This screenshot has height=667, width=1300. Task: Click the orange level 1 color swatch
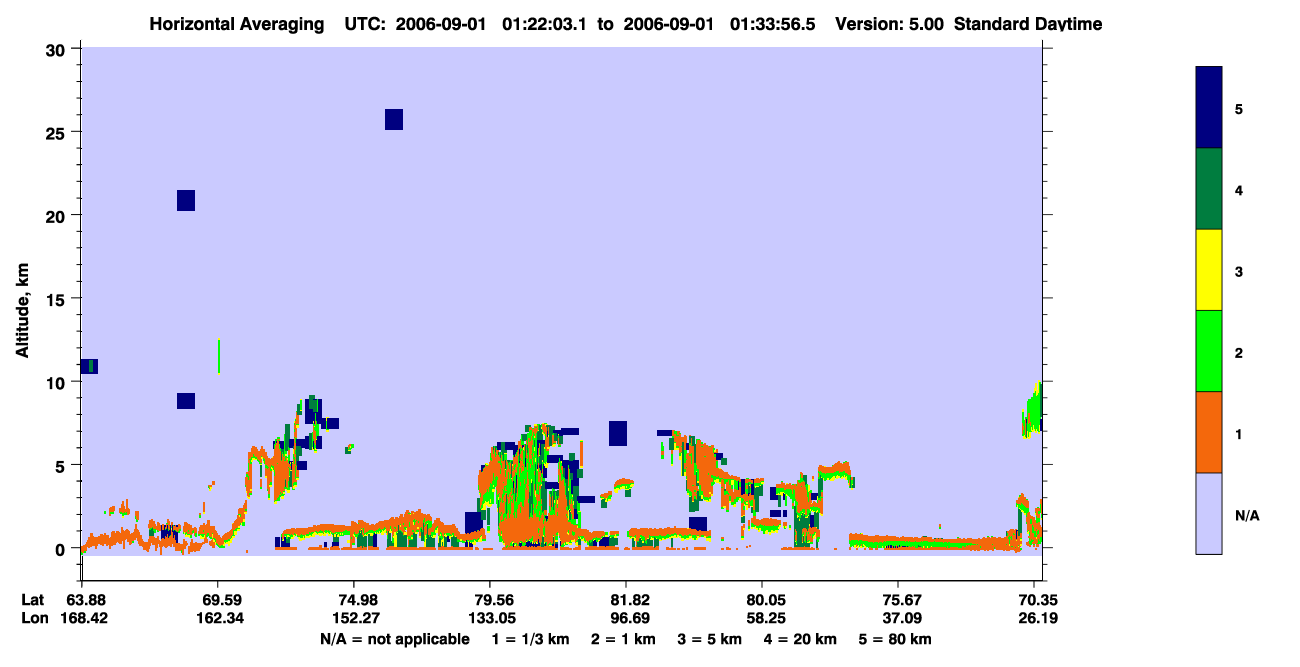(1209, 432)
